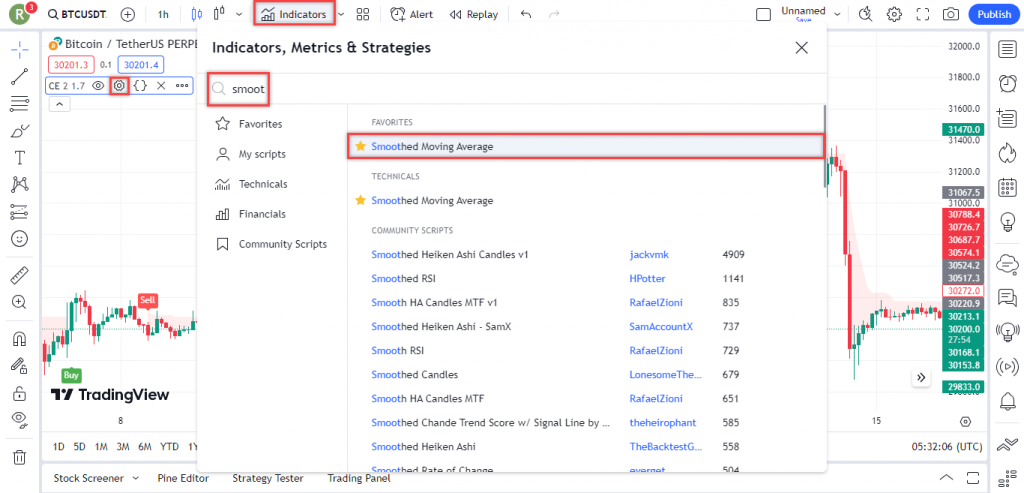Open the Pine Editor tab
This screenshot has width=1024, height=493.
(x=185, y=478)
